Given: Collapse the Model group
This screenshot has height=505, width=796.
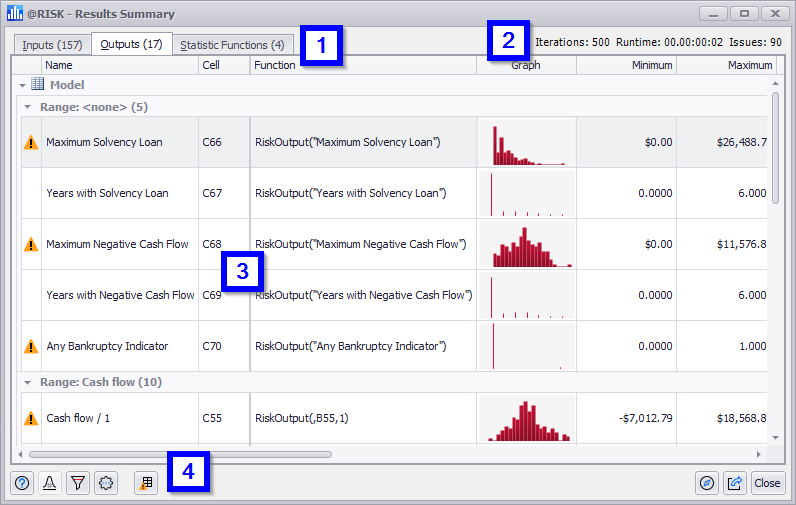Looking at the screenshot, I should click(x=23, y=86).
